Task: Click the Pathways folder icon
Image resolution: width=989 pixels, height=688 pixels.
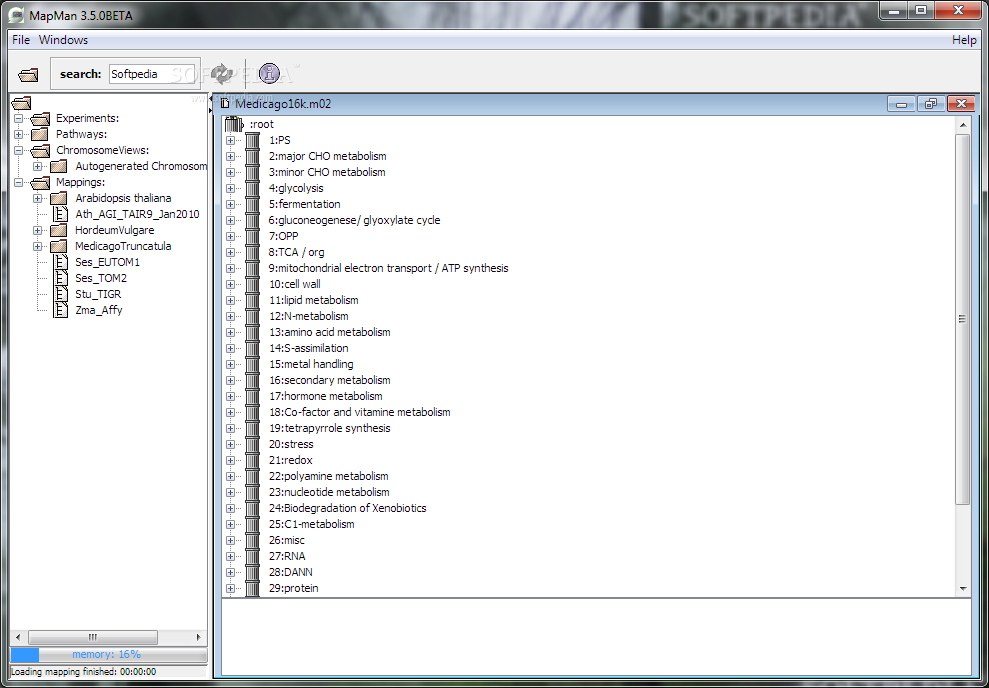Action: [x=40, y=134]
